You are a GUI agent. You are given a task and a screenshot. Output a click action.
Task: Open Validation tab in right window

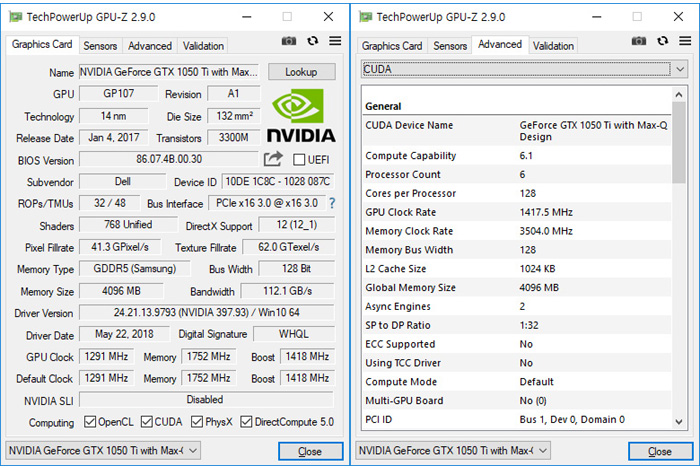tap(553, 46)
